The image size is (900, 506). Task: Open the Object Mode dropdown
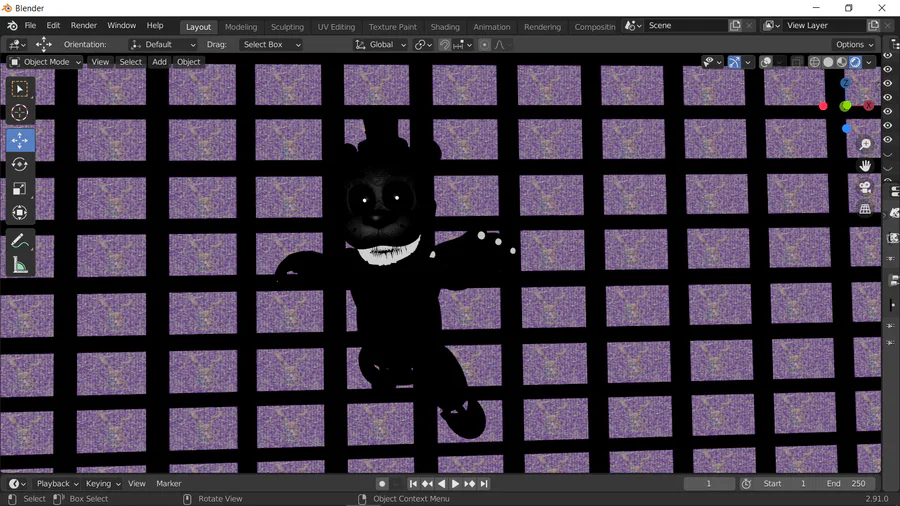pyautogui.click(x=45, y=62)
